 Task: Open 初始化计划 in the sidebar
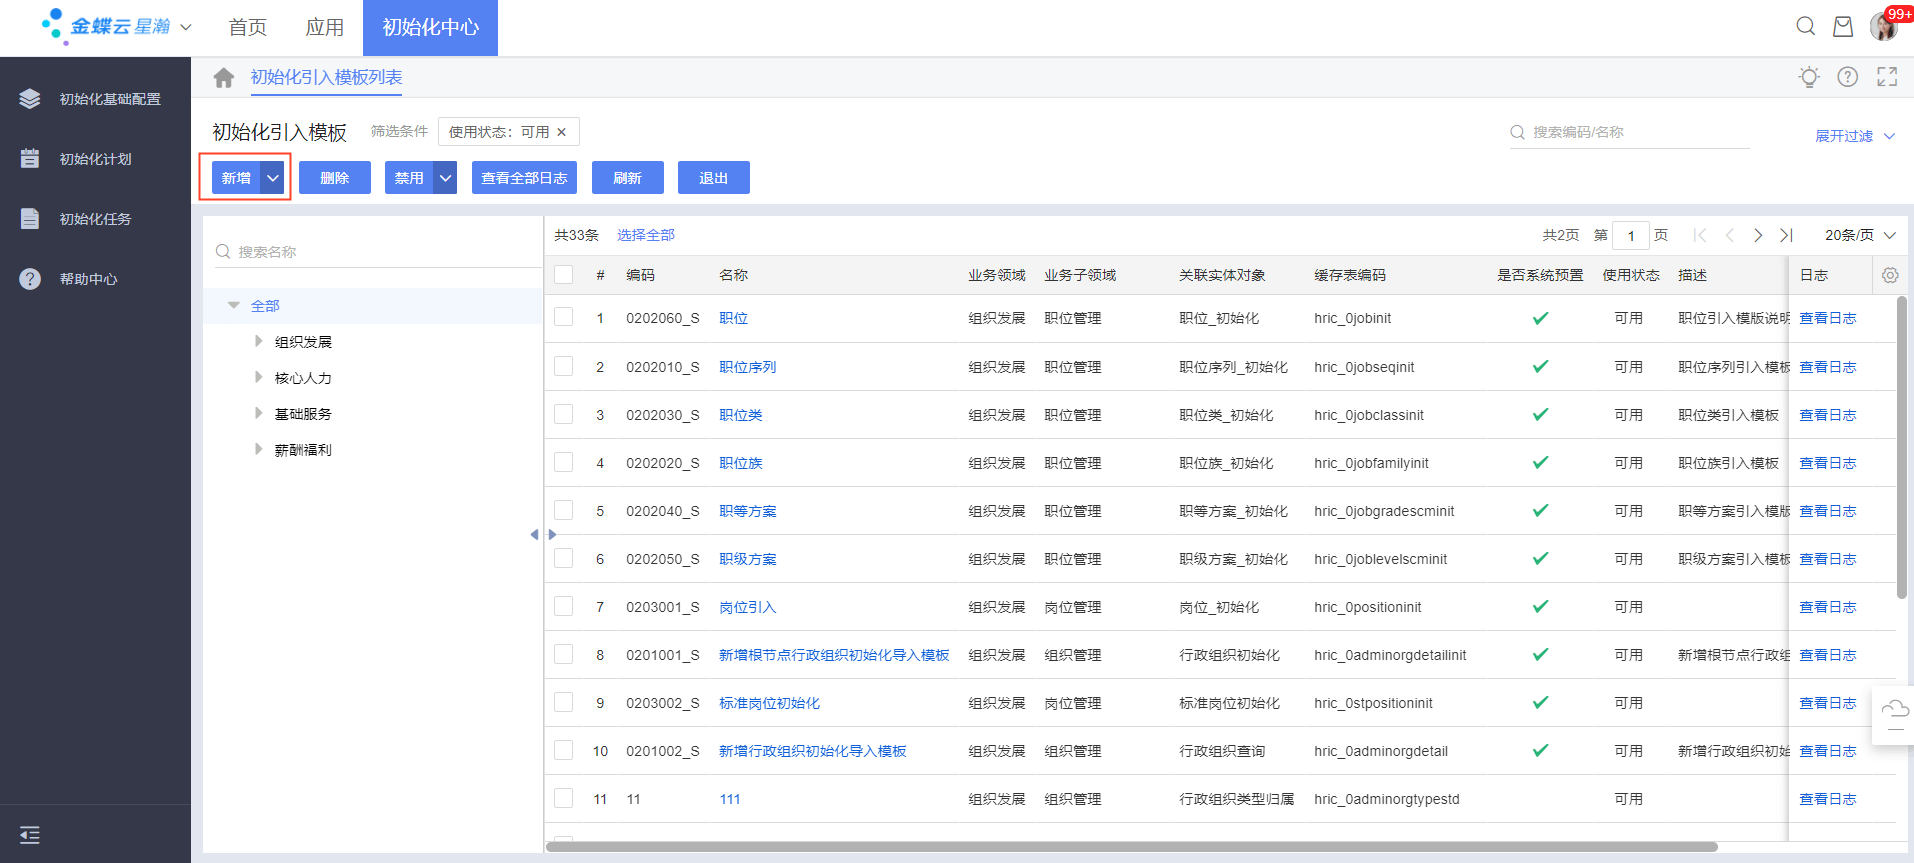click(x=95, y=159)
